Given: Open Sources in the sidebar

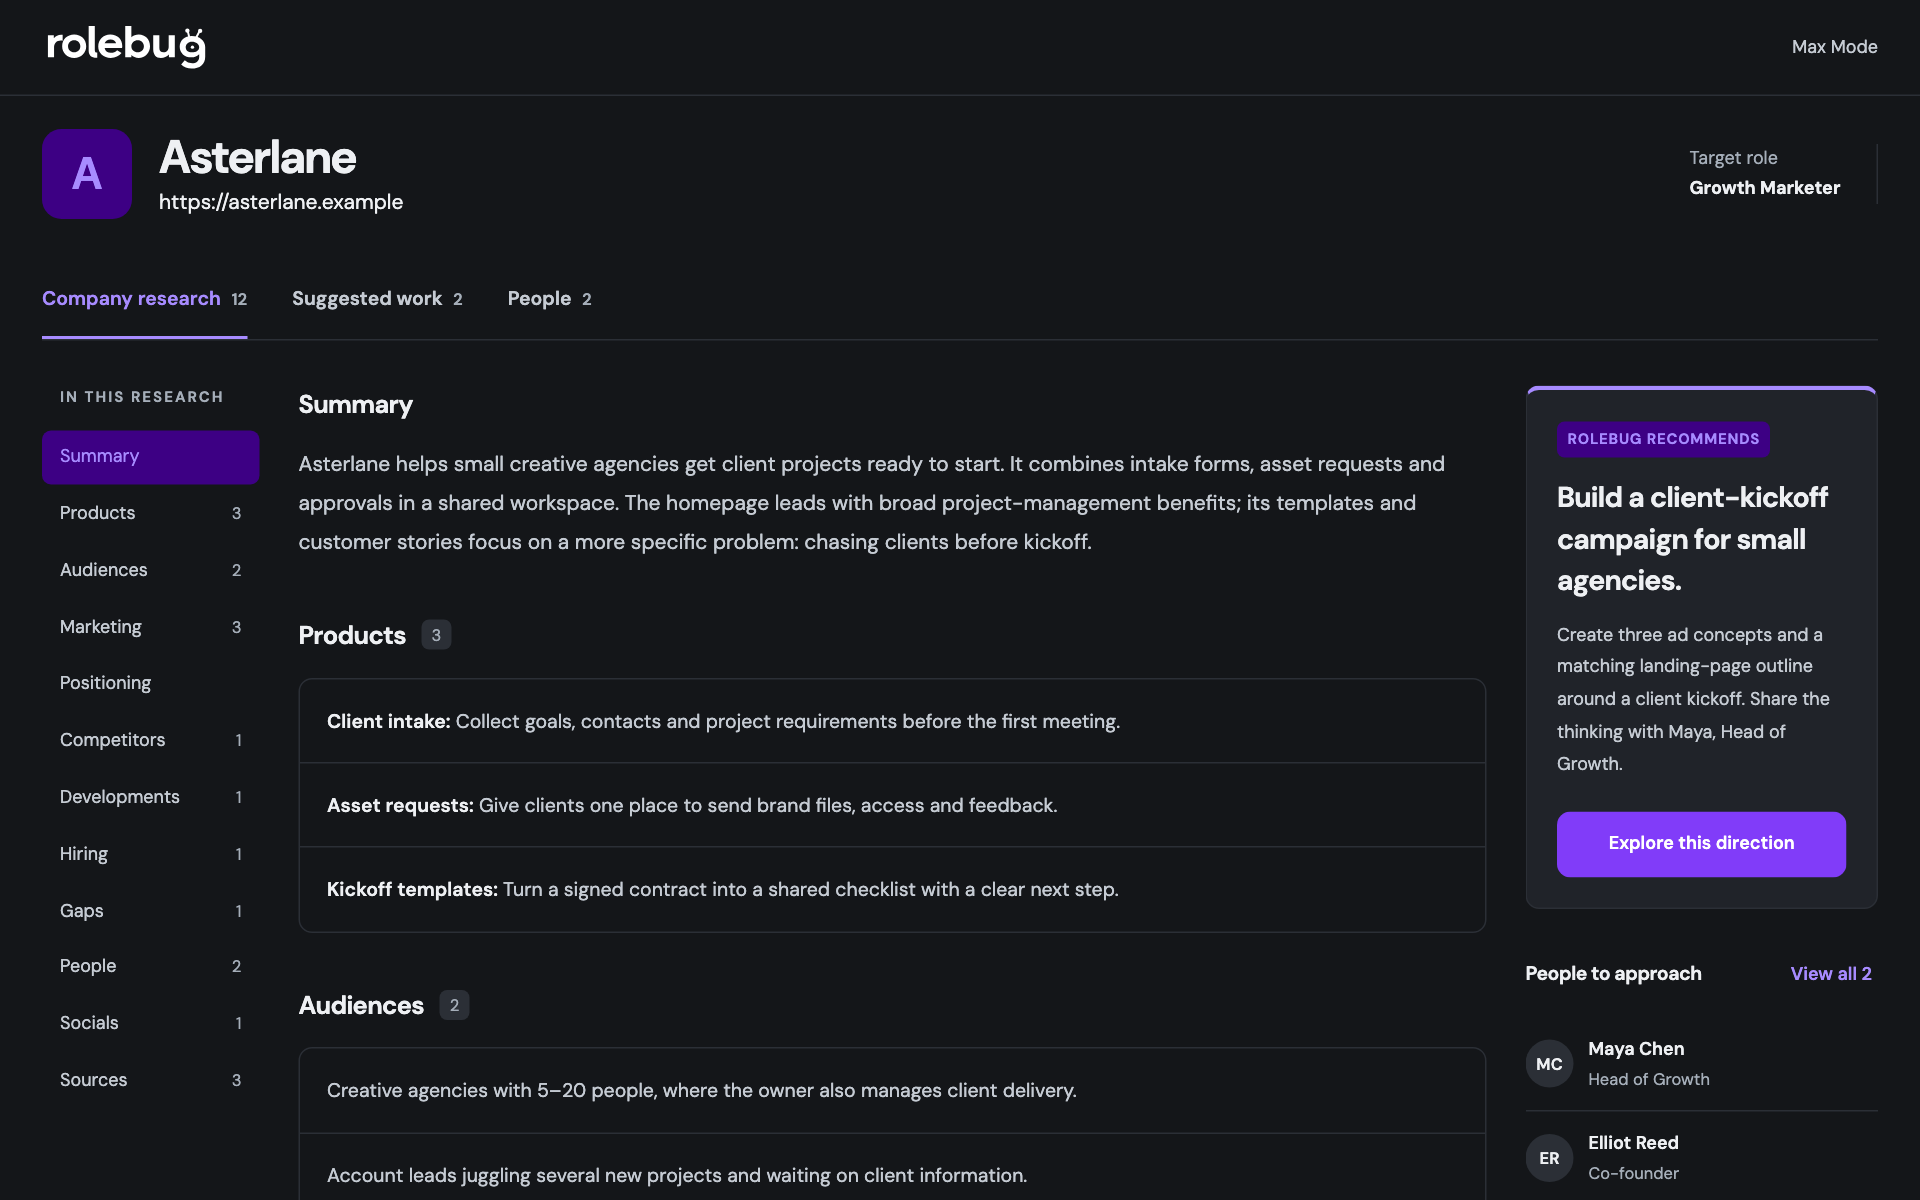Looking at the screenshot, I should (150, 1080).
